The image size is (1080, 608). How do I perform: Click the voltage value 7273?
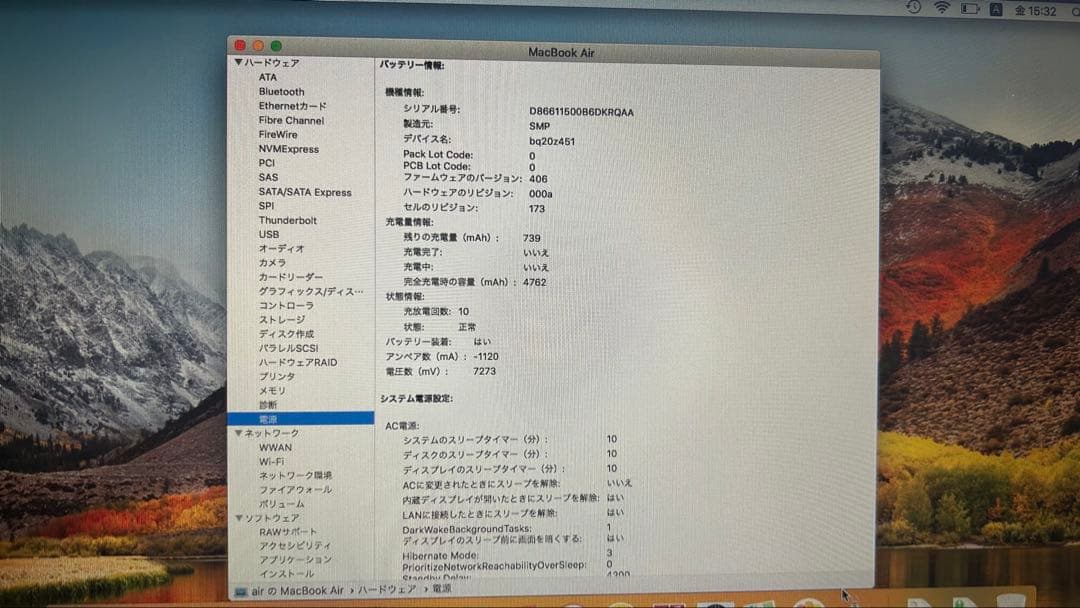pyautogui.click(x=484, y=371)
